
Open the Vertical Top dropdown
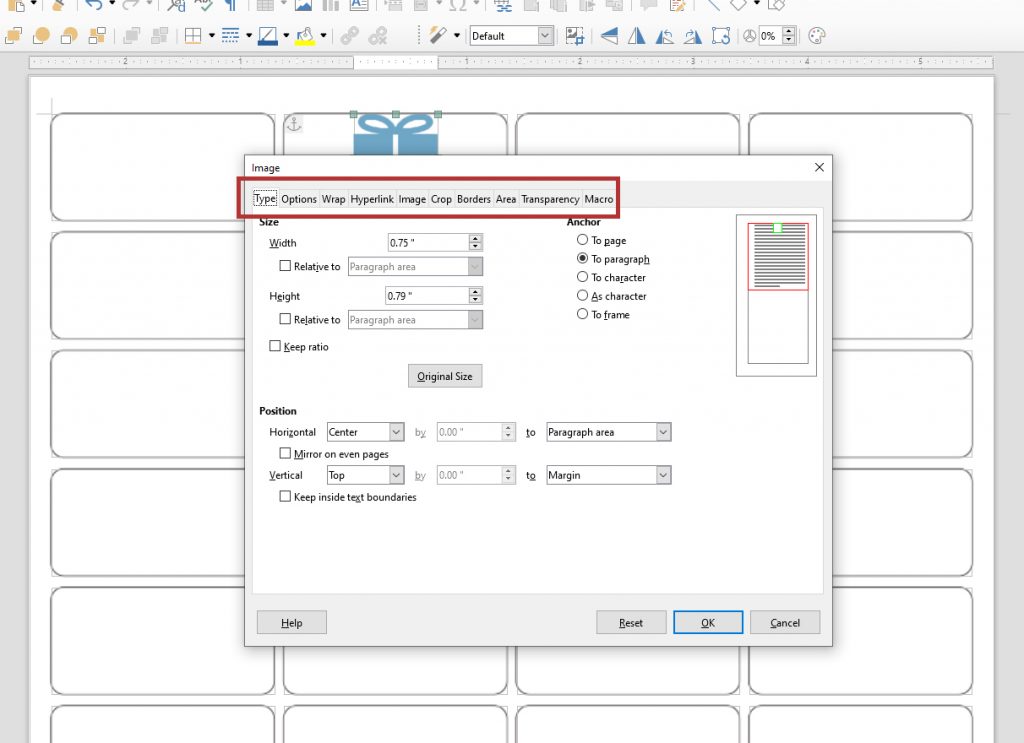pyautogui.click(x=365, y=475)
